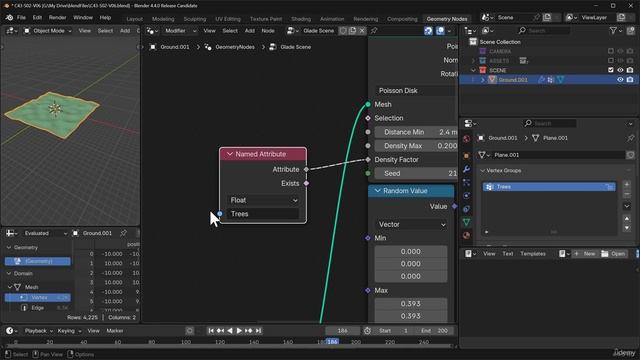The height and width of the screenshot is (360, 640).
Task: Open the Modifiers wrench properties tab
Action: tap(466, 169)
